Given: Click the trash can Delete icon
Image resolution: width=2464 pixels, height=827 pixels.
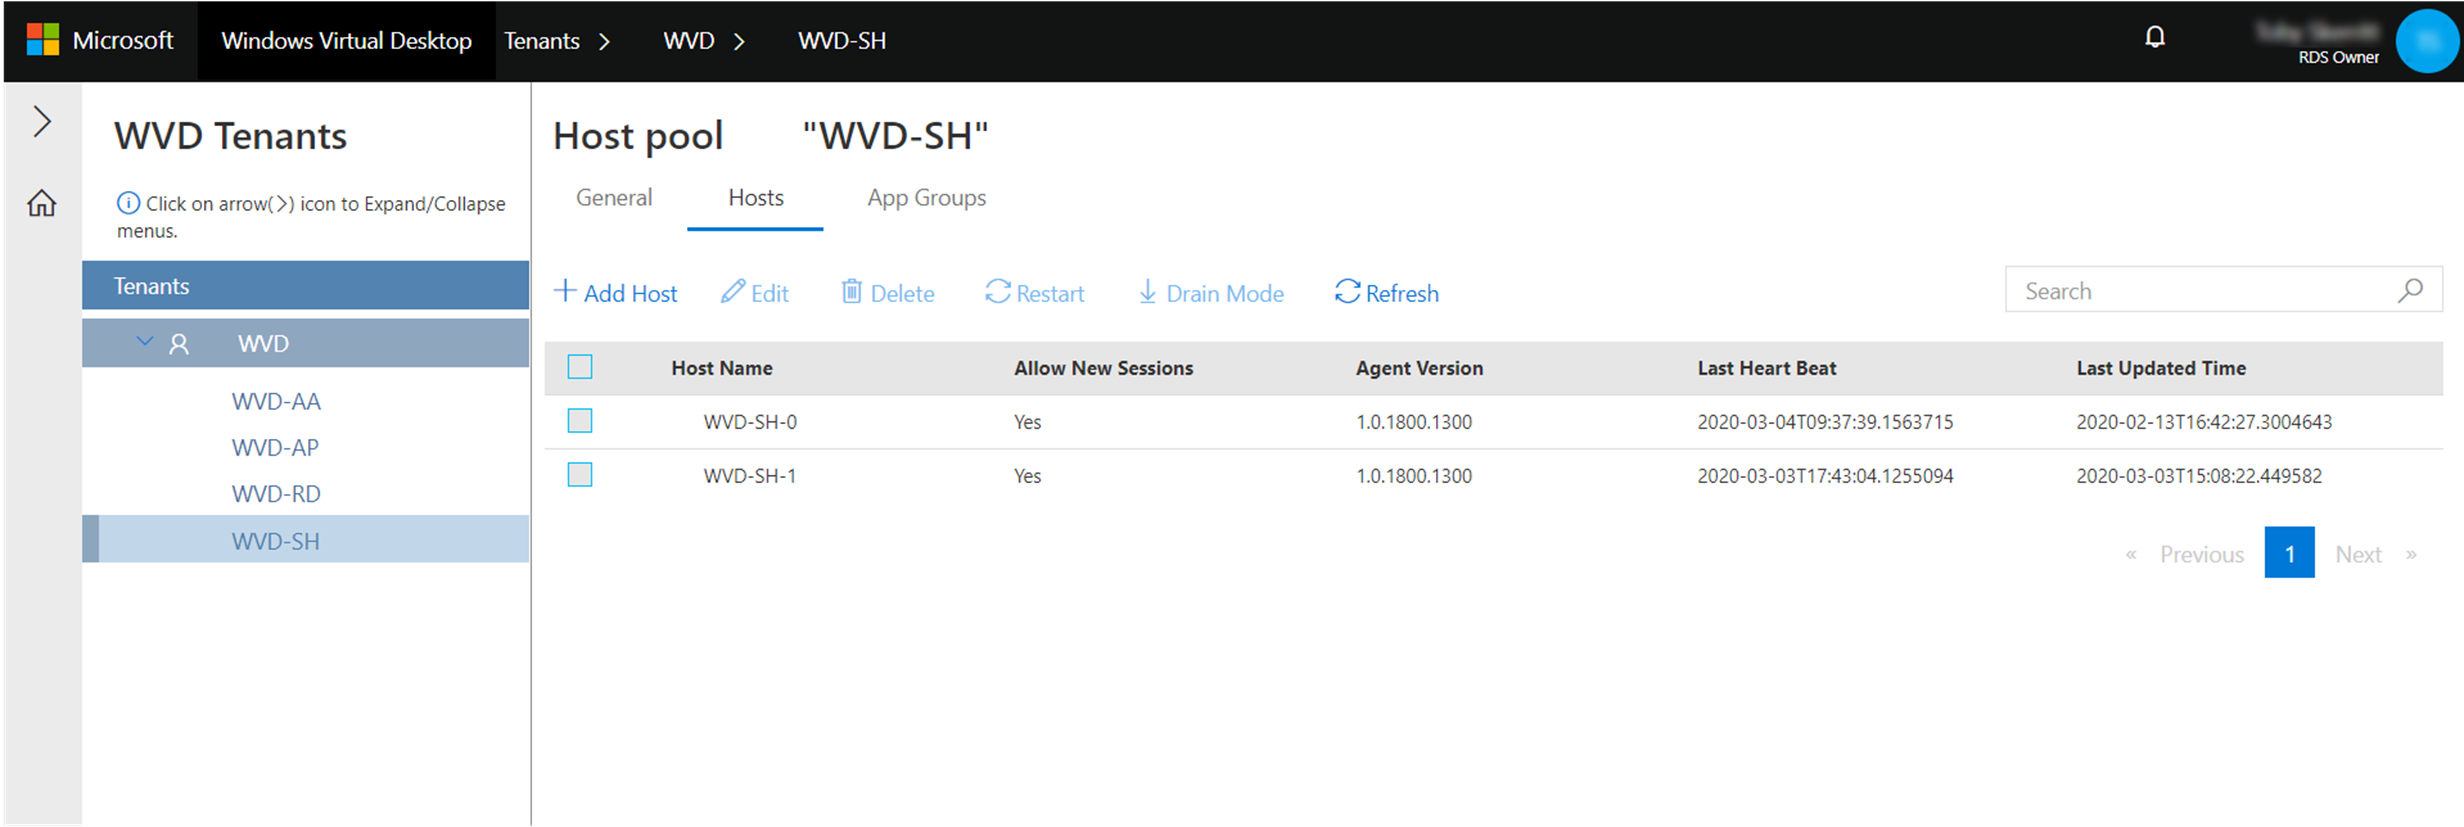Looking at the screenshot, I should click(851, 291).
